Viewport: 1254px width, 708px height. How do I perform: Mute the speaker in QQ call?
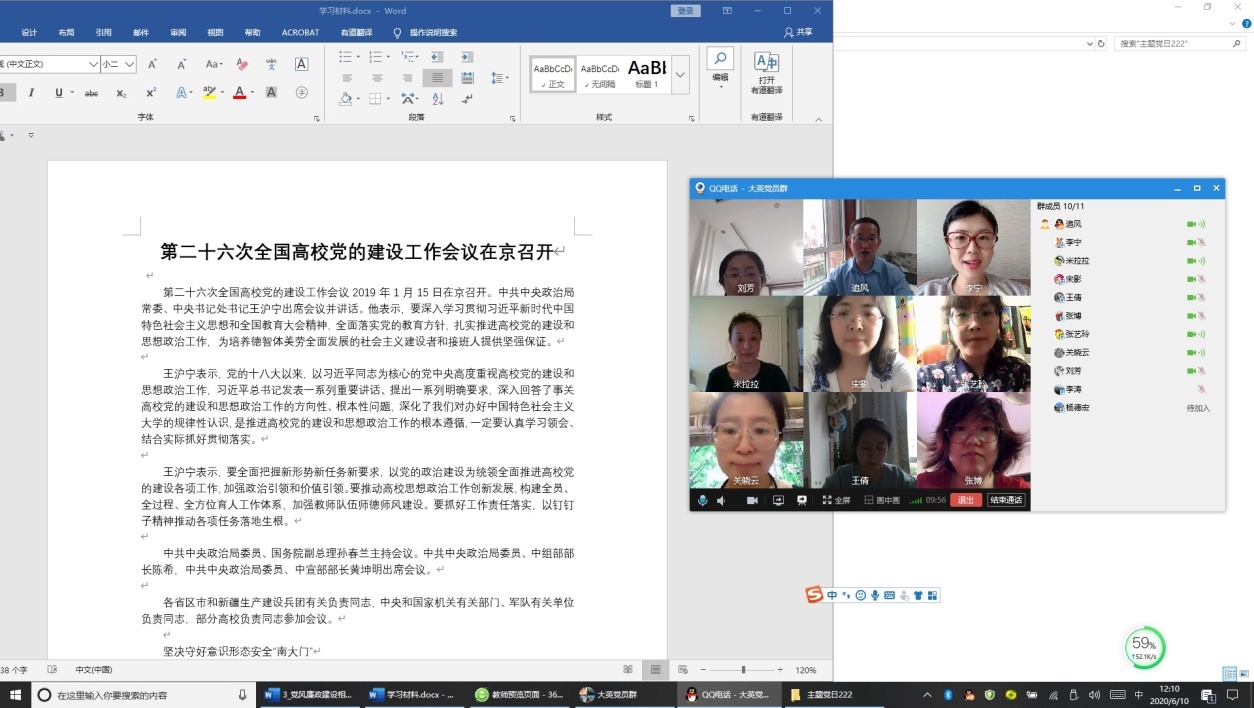coord(720,500)
